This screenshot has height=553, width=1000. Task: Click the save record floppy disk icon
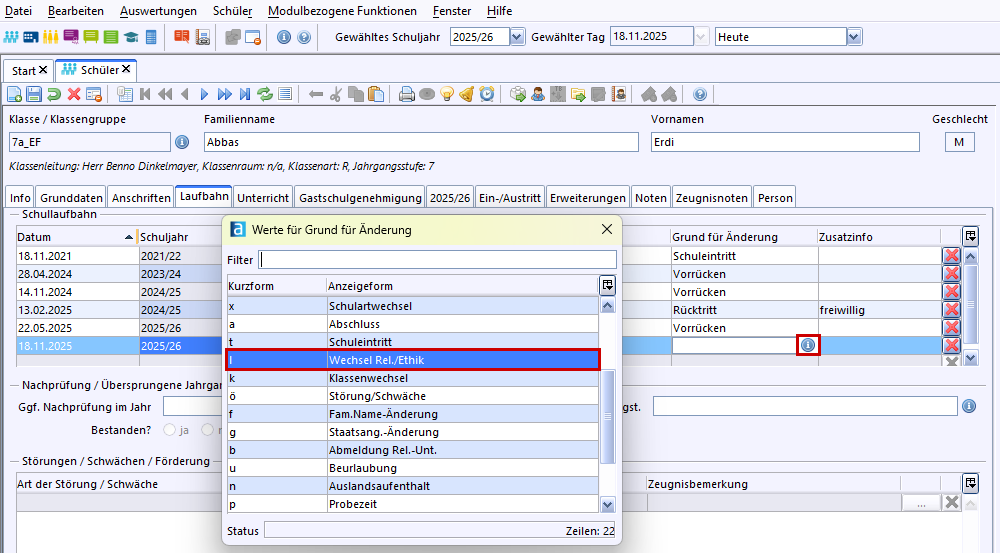[34, 94]
